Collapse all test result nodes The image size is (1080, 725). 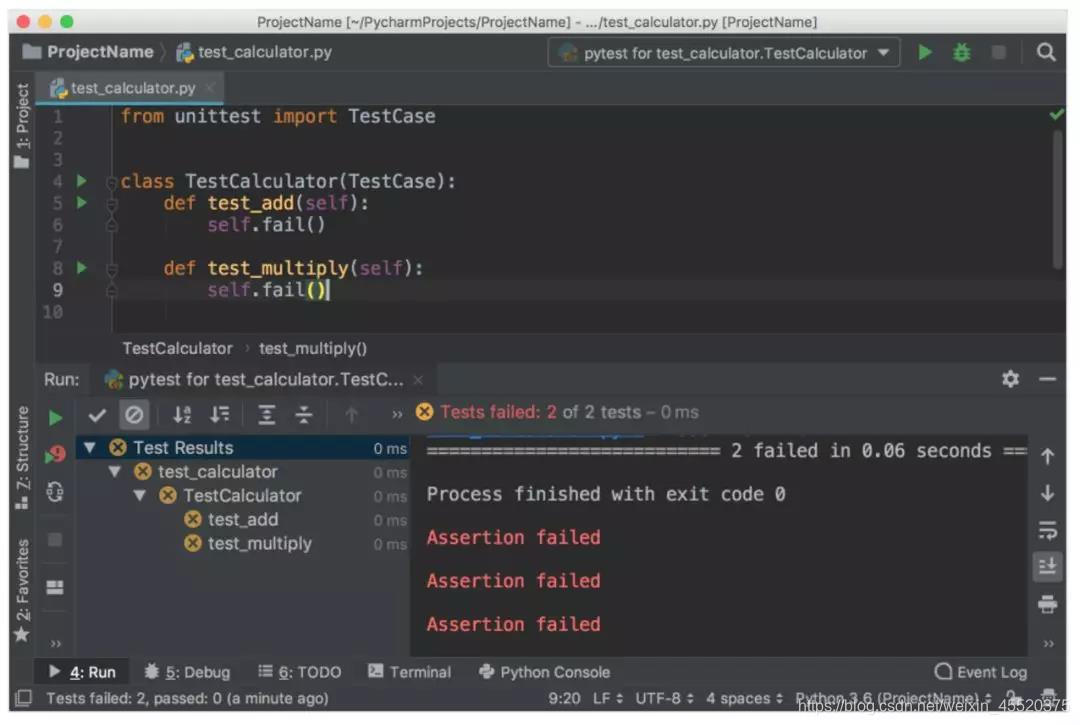point(304,414)
